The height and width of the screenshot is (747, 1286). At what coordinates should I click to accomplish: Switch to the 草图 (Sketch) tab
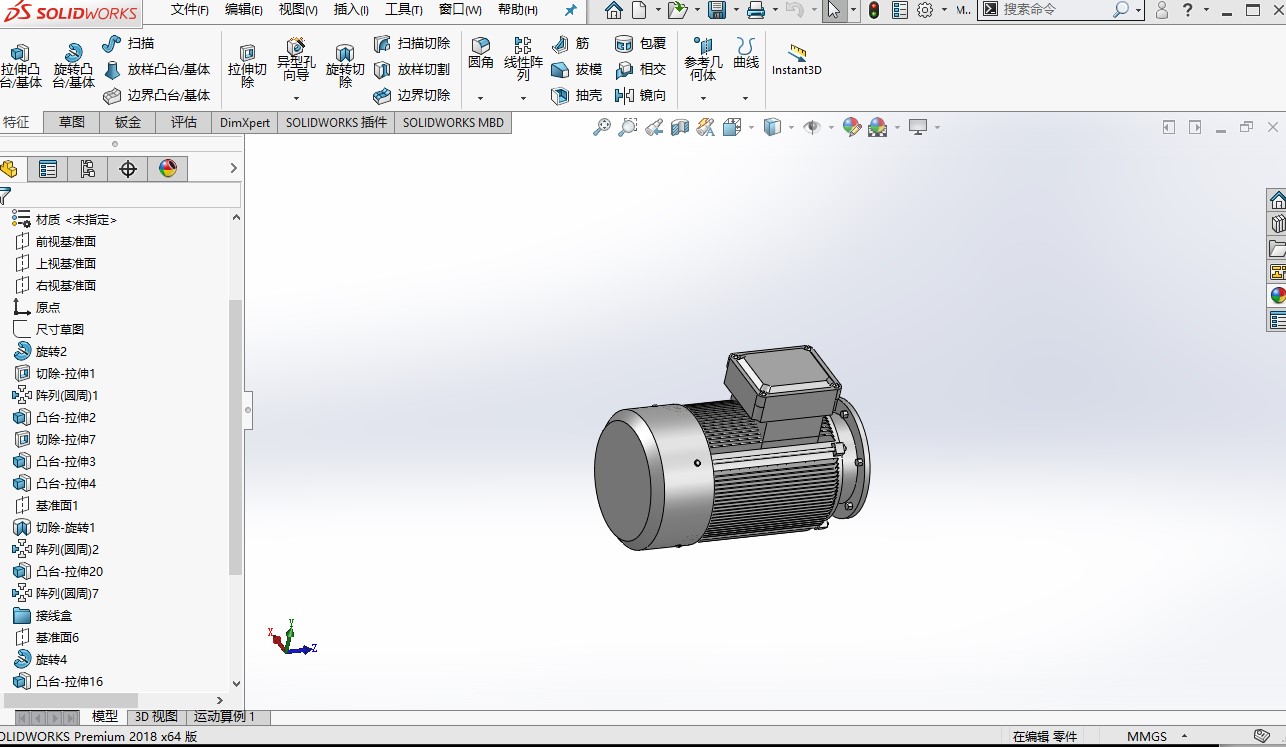click(x=70, y=122)
